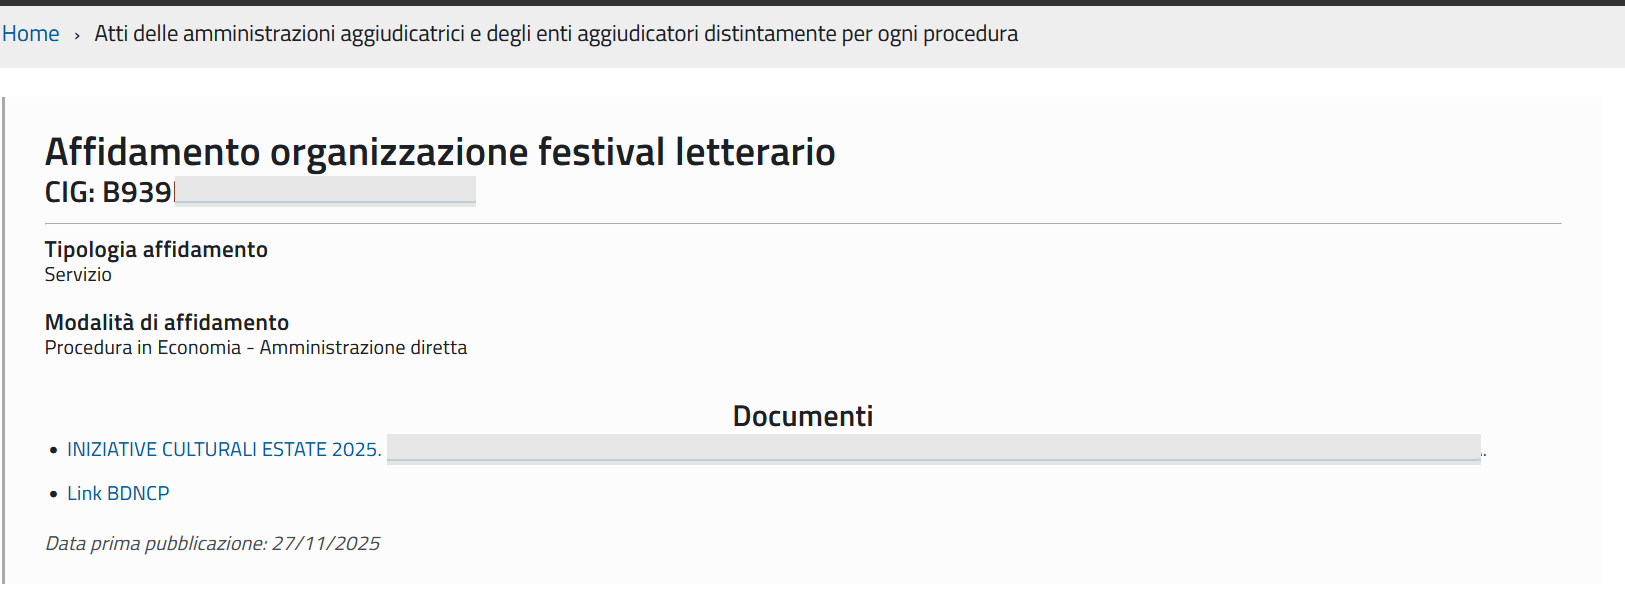Click the 'Servizio' value text
Viewport: 1625px width, 612px height.
pyautogui.click(x=78, y=275)
